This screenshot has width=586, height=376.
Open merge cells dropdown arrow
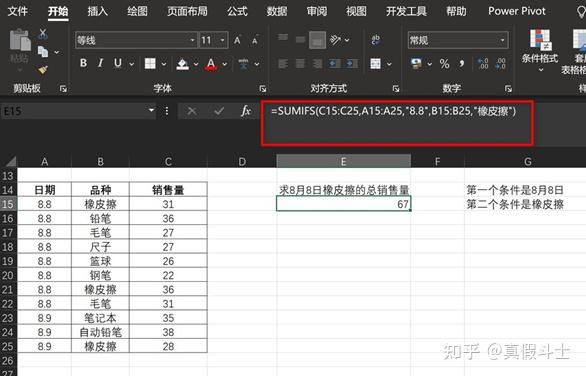[389, 64]
